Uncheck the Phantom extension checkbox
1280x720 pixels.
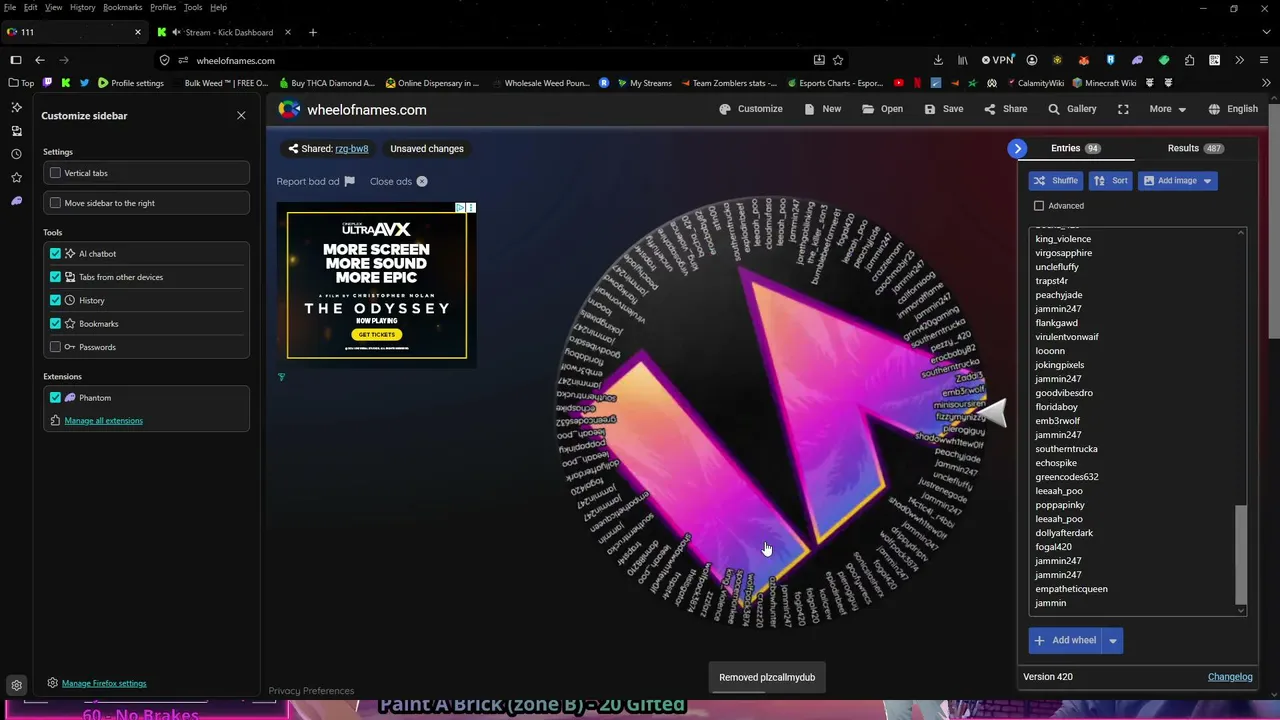tap(55, 398)
